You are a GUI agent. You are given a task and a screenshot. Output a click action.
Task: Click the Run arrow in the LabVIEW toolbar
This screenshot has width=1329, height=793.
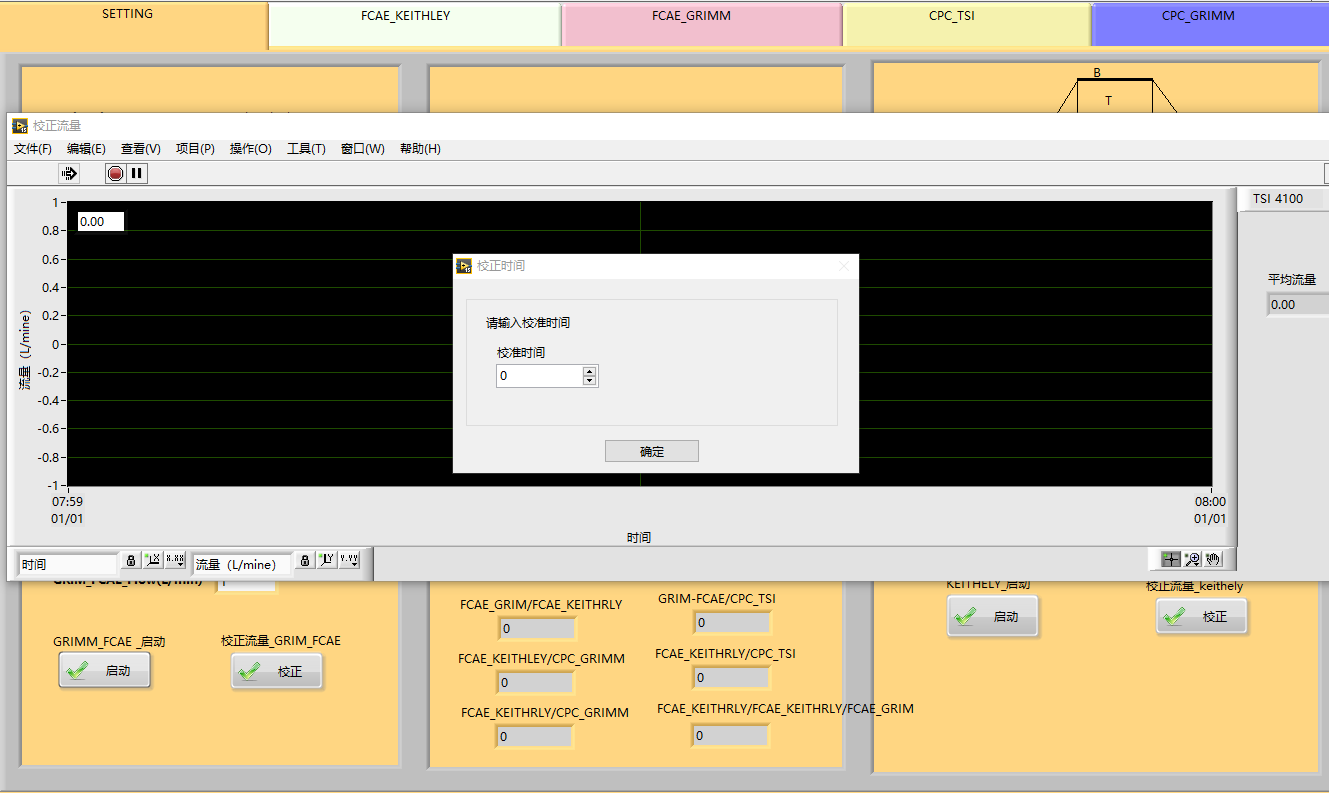coord(69,174)
